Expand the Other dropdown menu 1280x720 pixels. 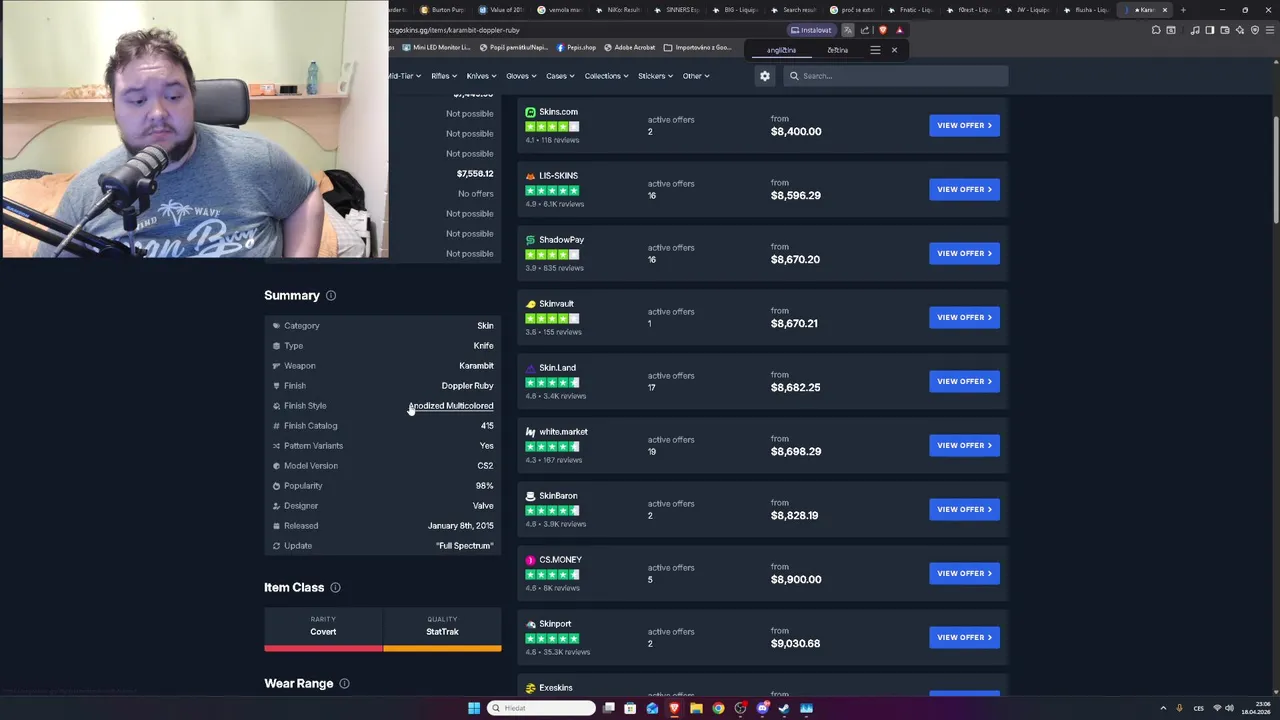(696, 76)
